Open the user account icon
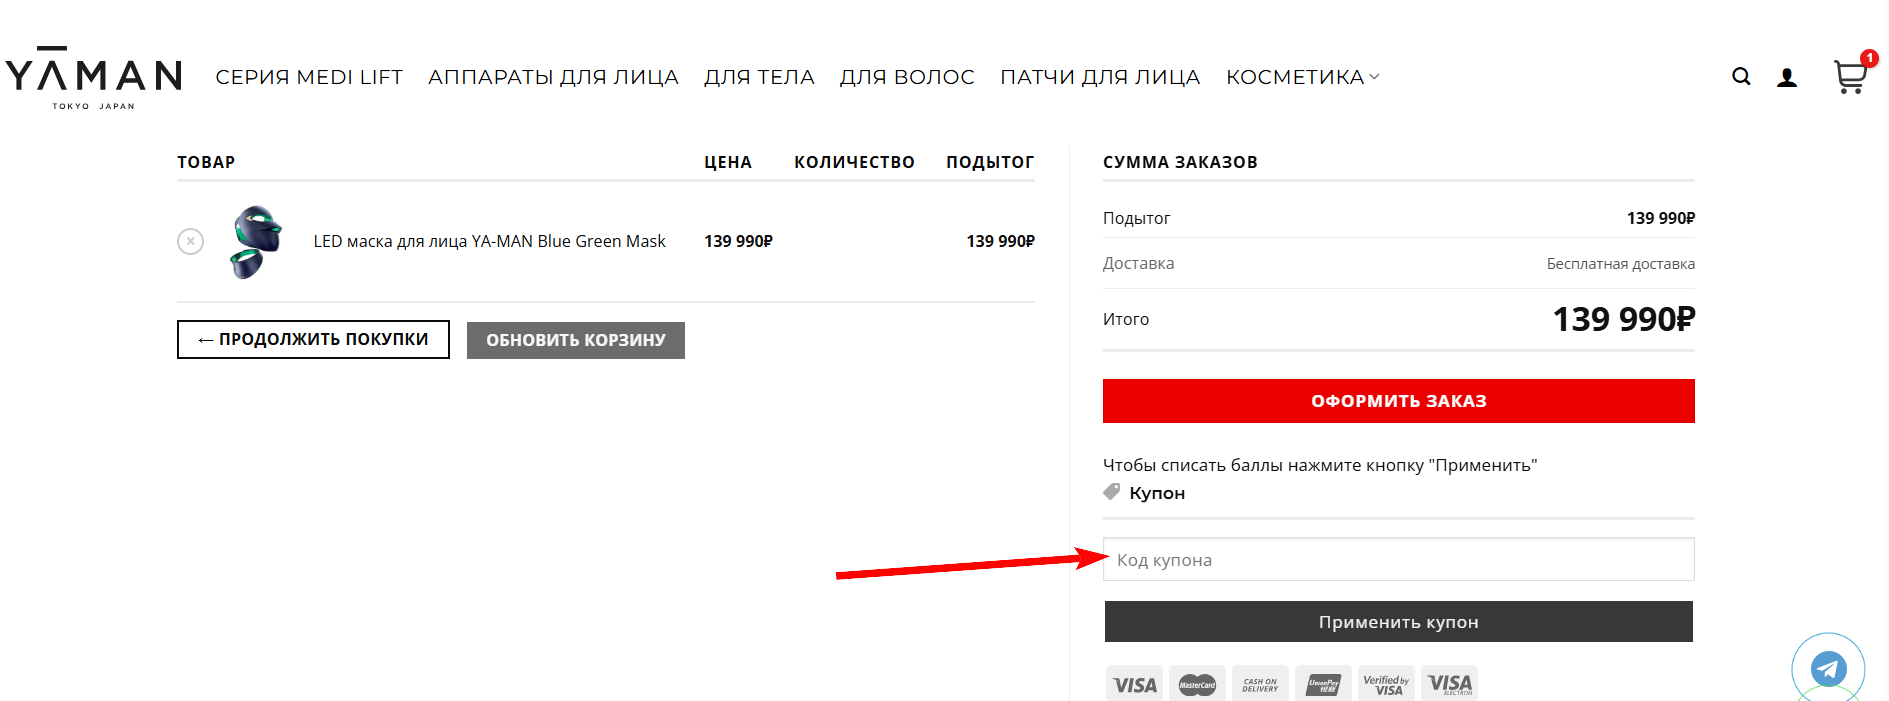 tap(1787, 78)
